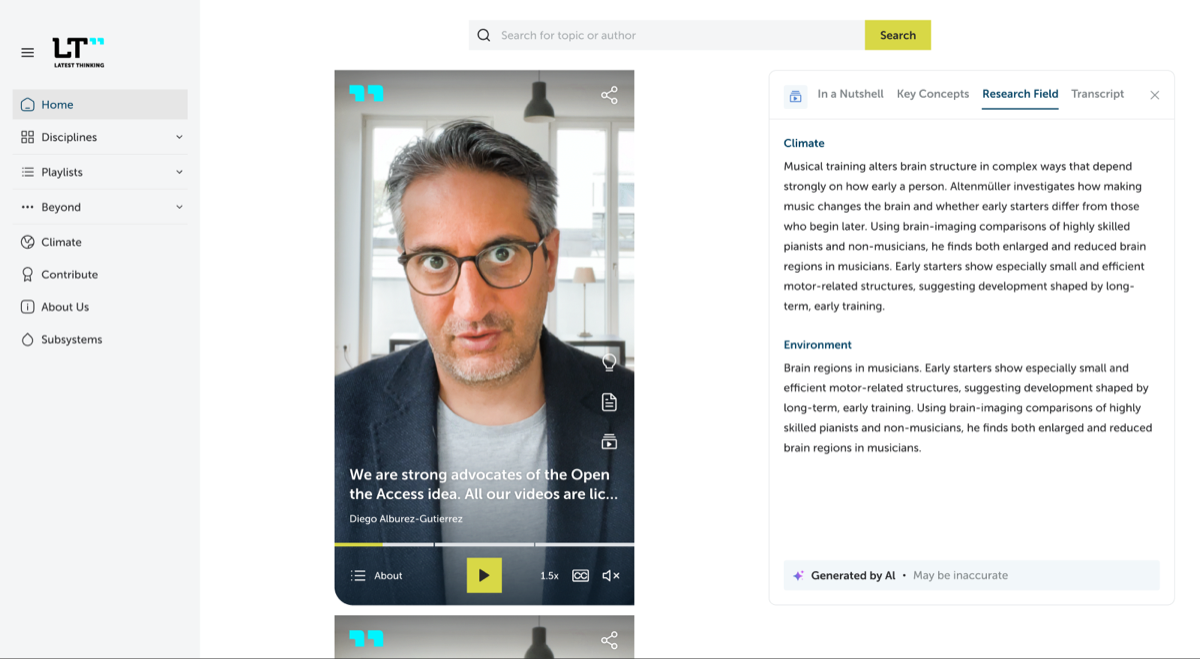Click the Playlists list icon
Screen dimensions: 1200x659
coord(27,172)
